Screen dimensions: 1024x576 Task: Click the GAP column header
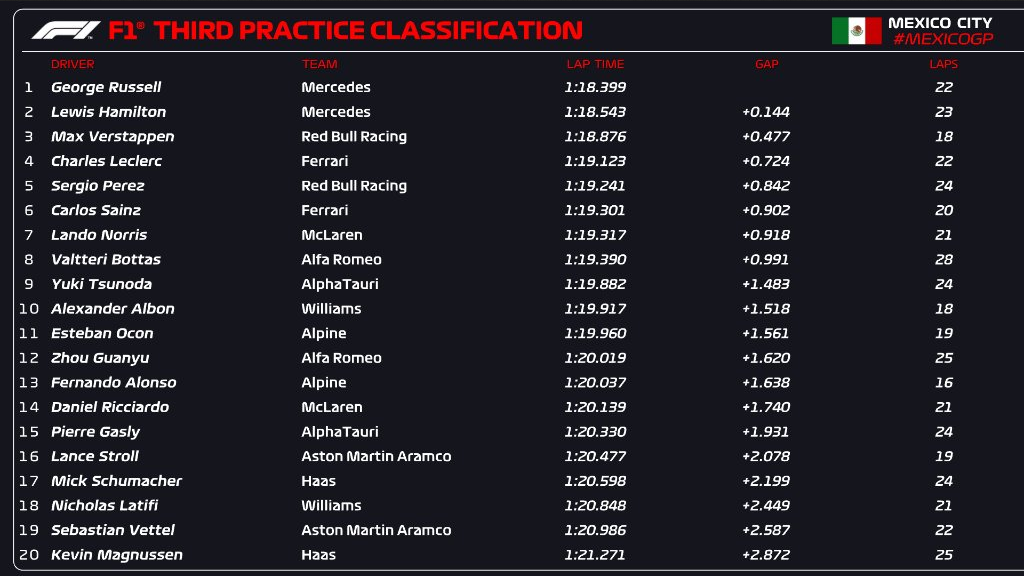click(x=766, y=64)
